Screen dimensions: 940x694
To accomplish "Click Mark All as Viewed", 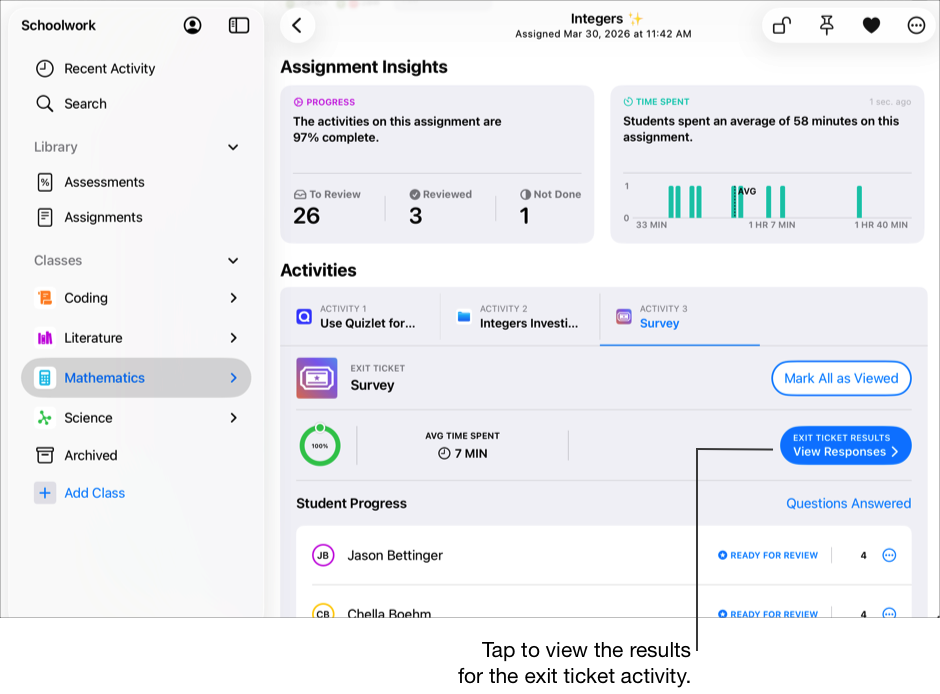I will pyautogui.click(x=841, y=378).
